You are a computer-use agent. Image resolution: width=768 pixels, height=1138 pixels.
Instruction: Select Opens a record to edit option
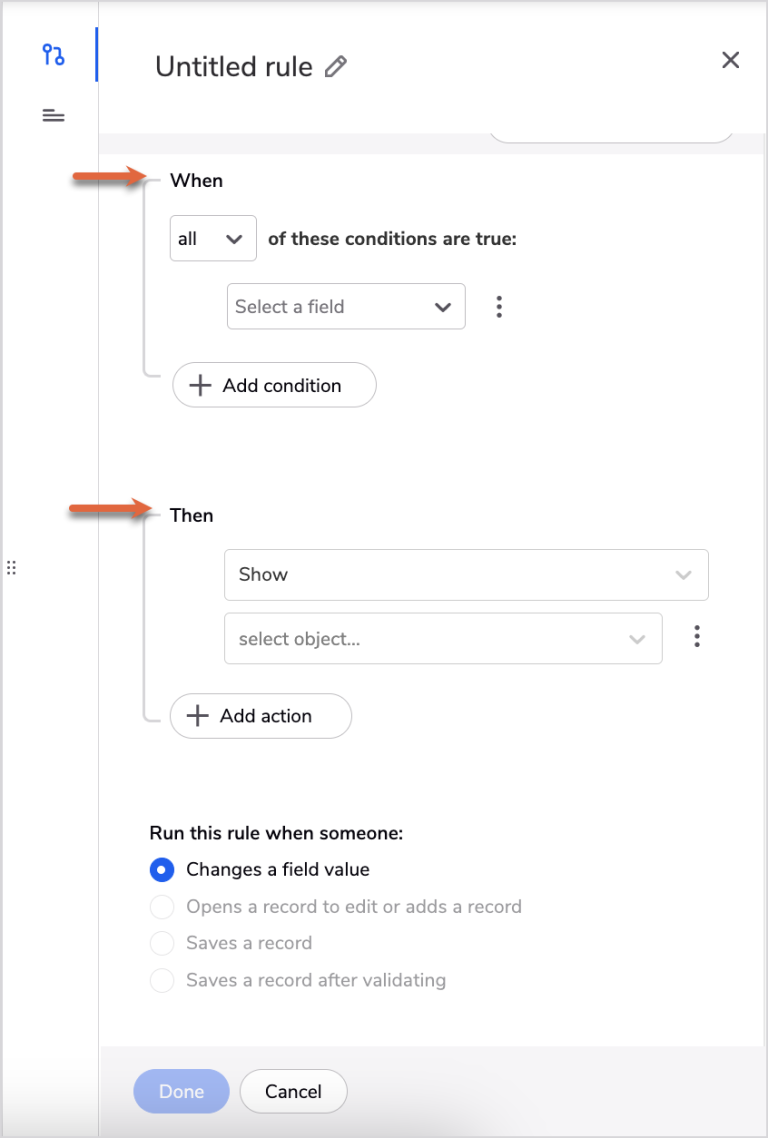point(161,907)
